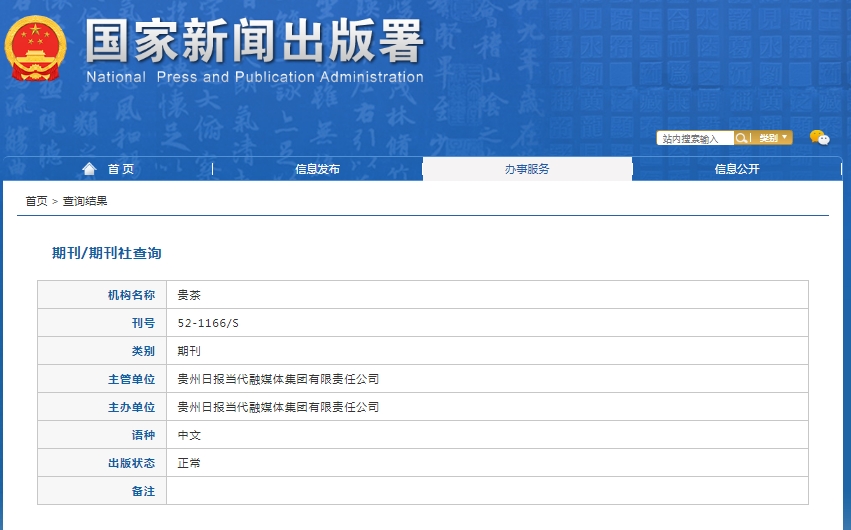Click the empty 备注 value cell

486,491
